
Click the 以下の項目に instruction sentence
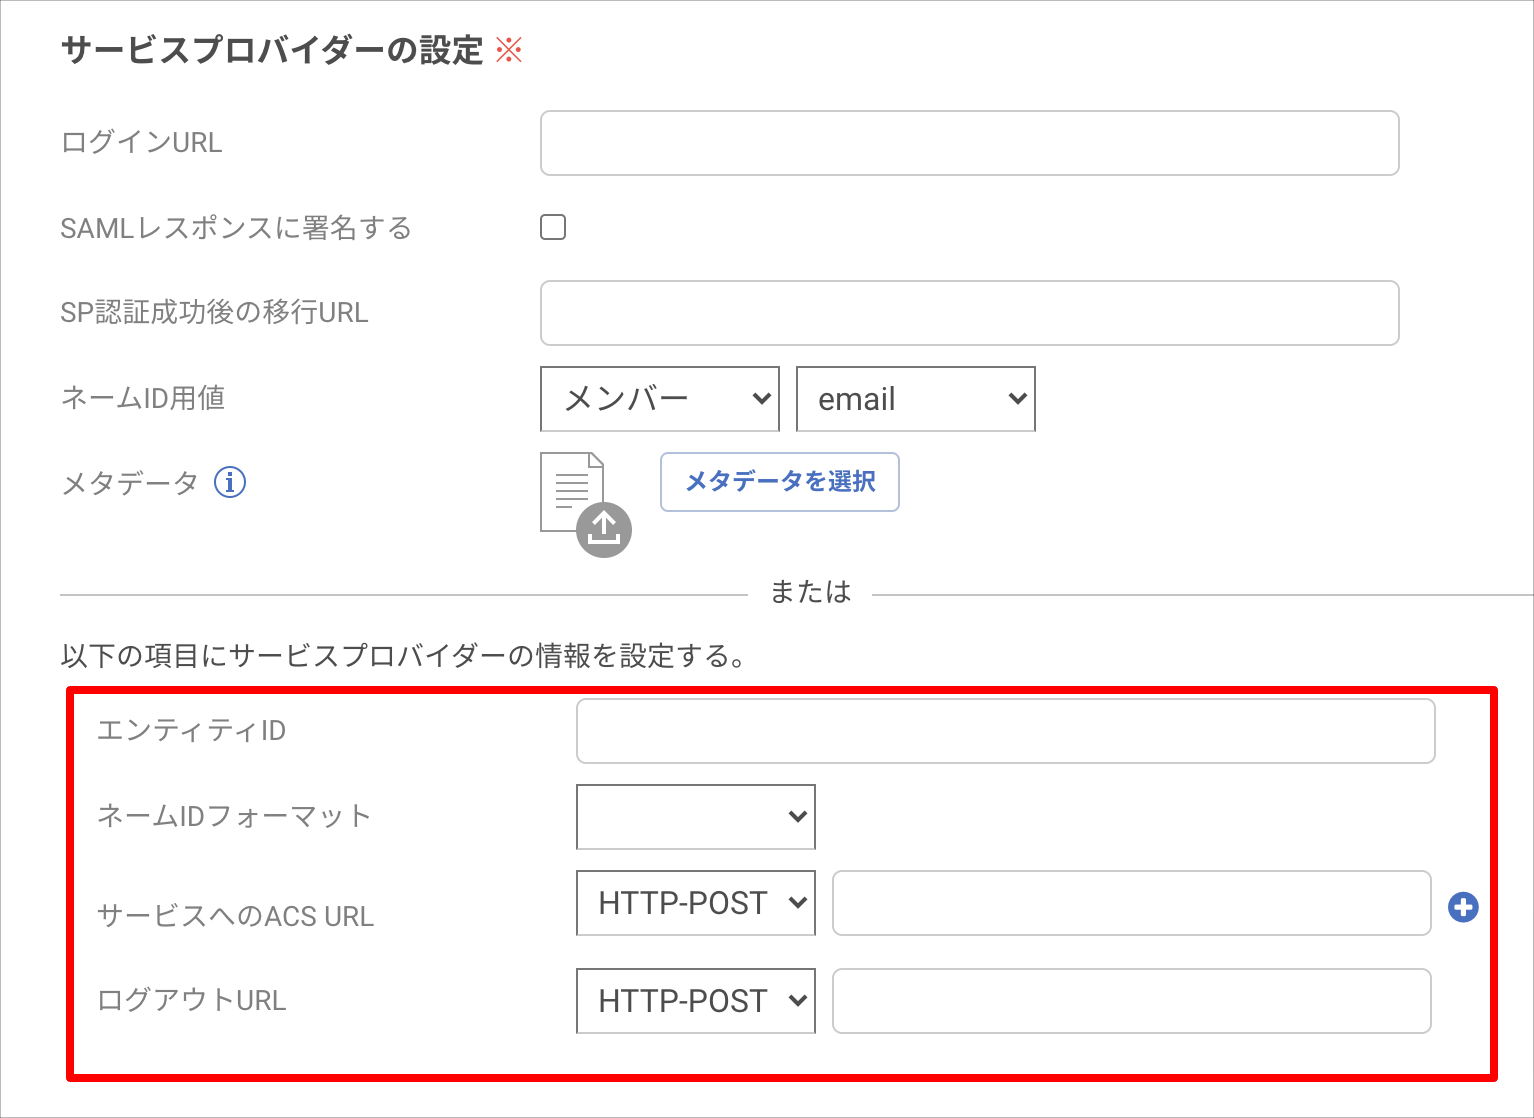click(x=403, y=656)
